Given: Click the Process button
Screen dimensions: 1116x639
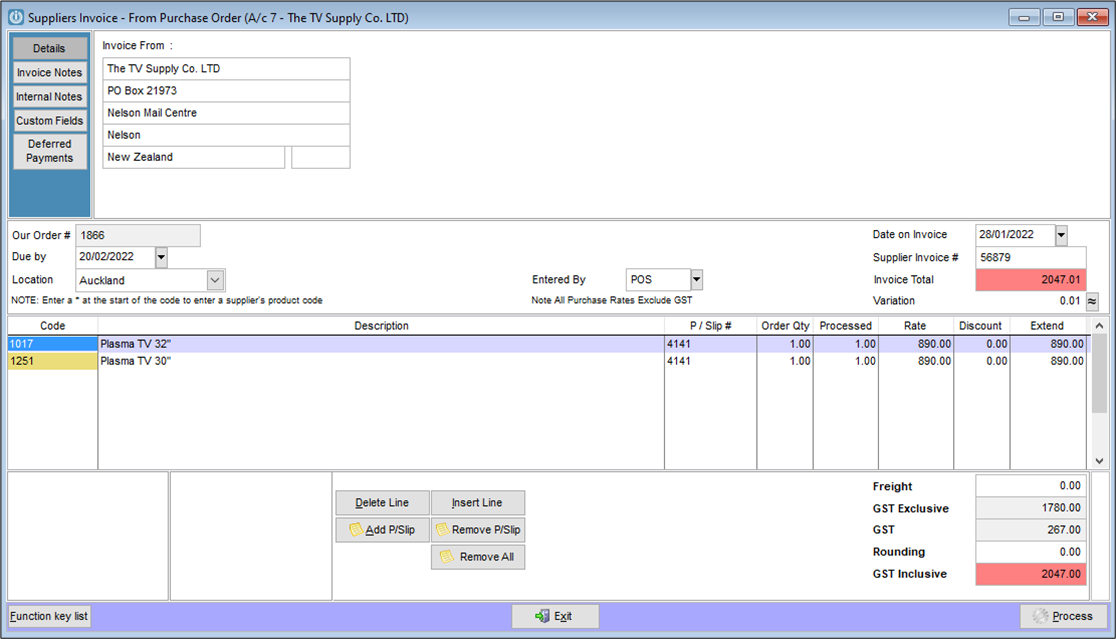Looking at the screenshot, I should [x=1065, y=616].
